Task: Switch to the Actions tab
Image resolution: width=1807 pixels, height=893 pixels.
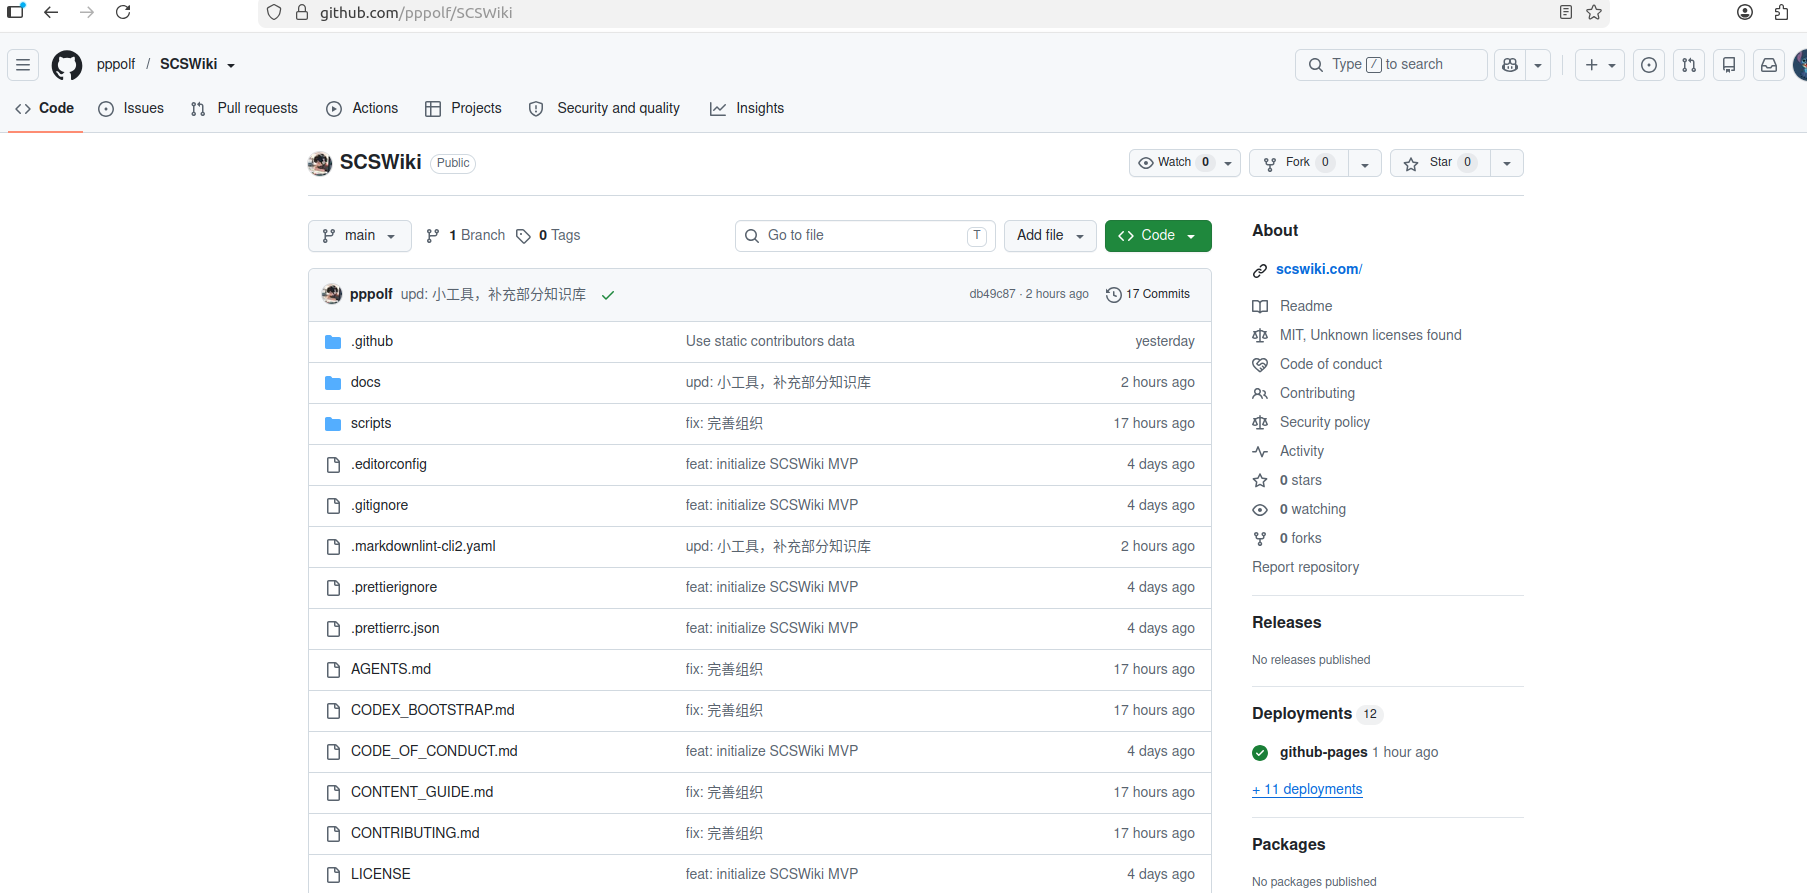Action: pyautogui.click(x=362, y=108)
